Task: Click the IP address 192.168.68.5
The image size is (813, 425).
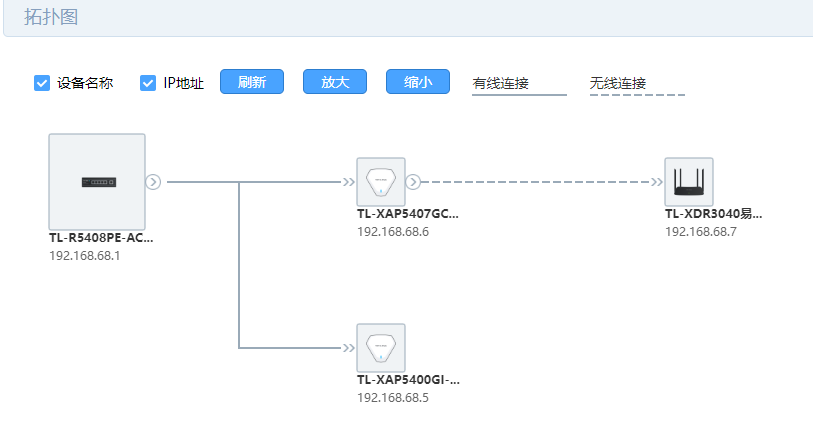Action: coord(393,398)
